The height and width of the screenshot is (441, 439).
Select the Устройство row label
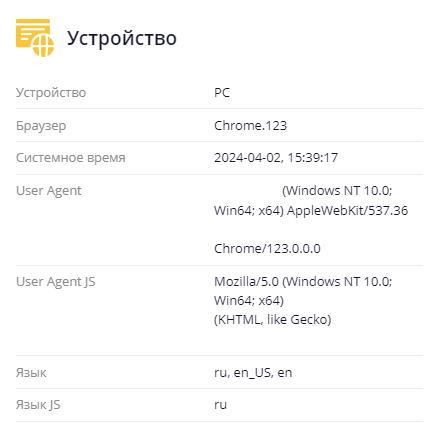point(51,93)
